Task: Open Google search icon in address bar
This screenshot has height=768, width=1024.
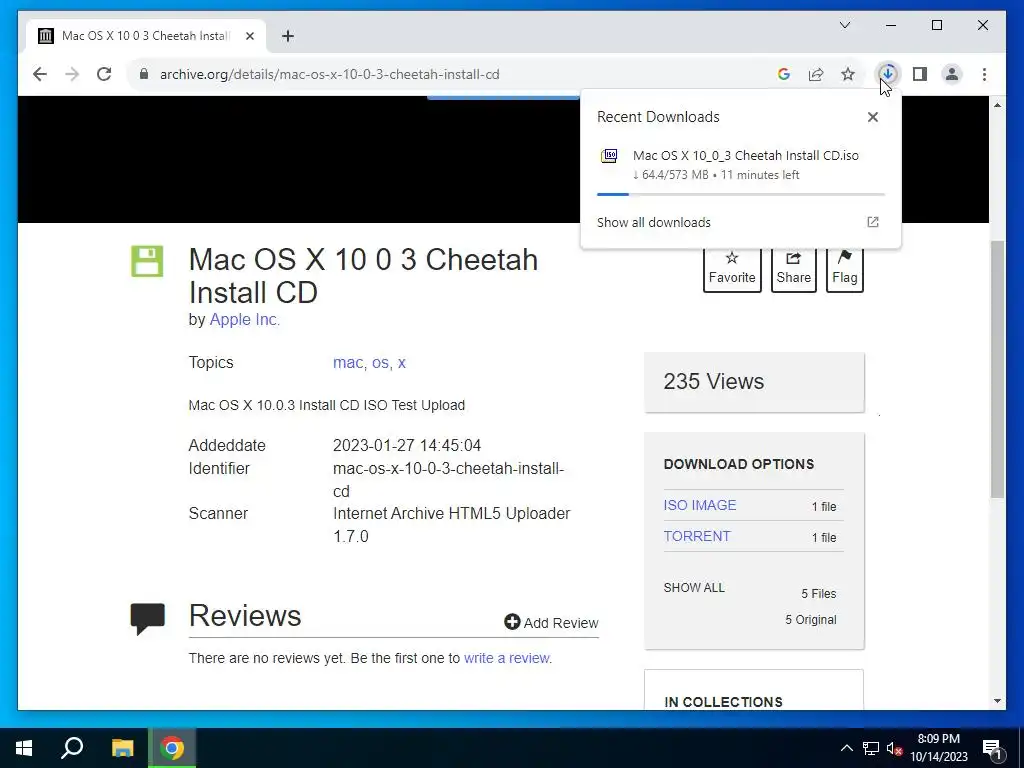Action: pyautogui.click(x=784, y=74)
